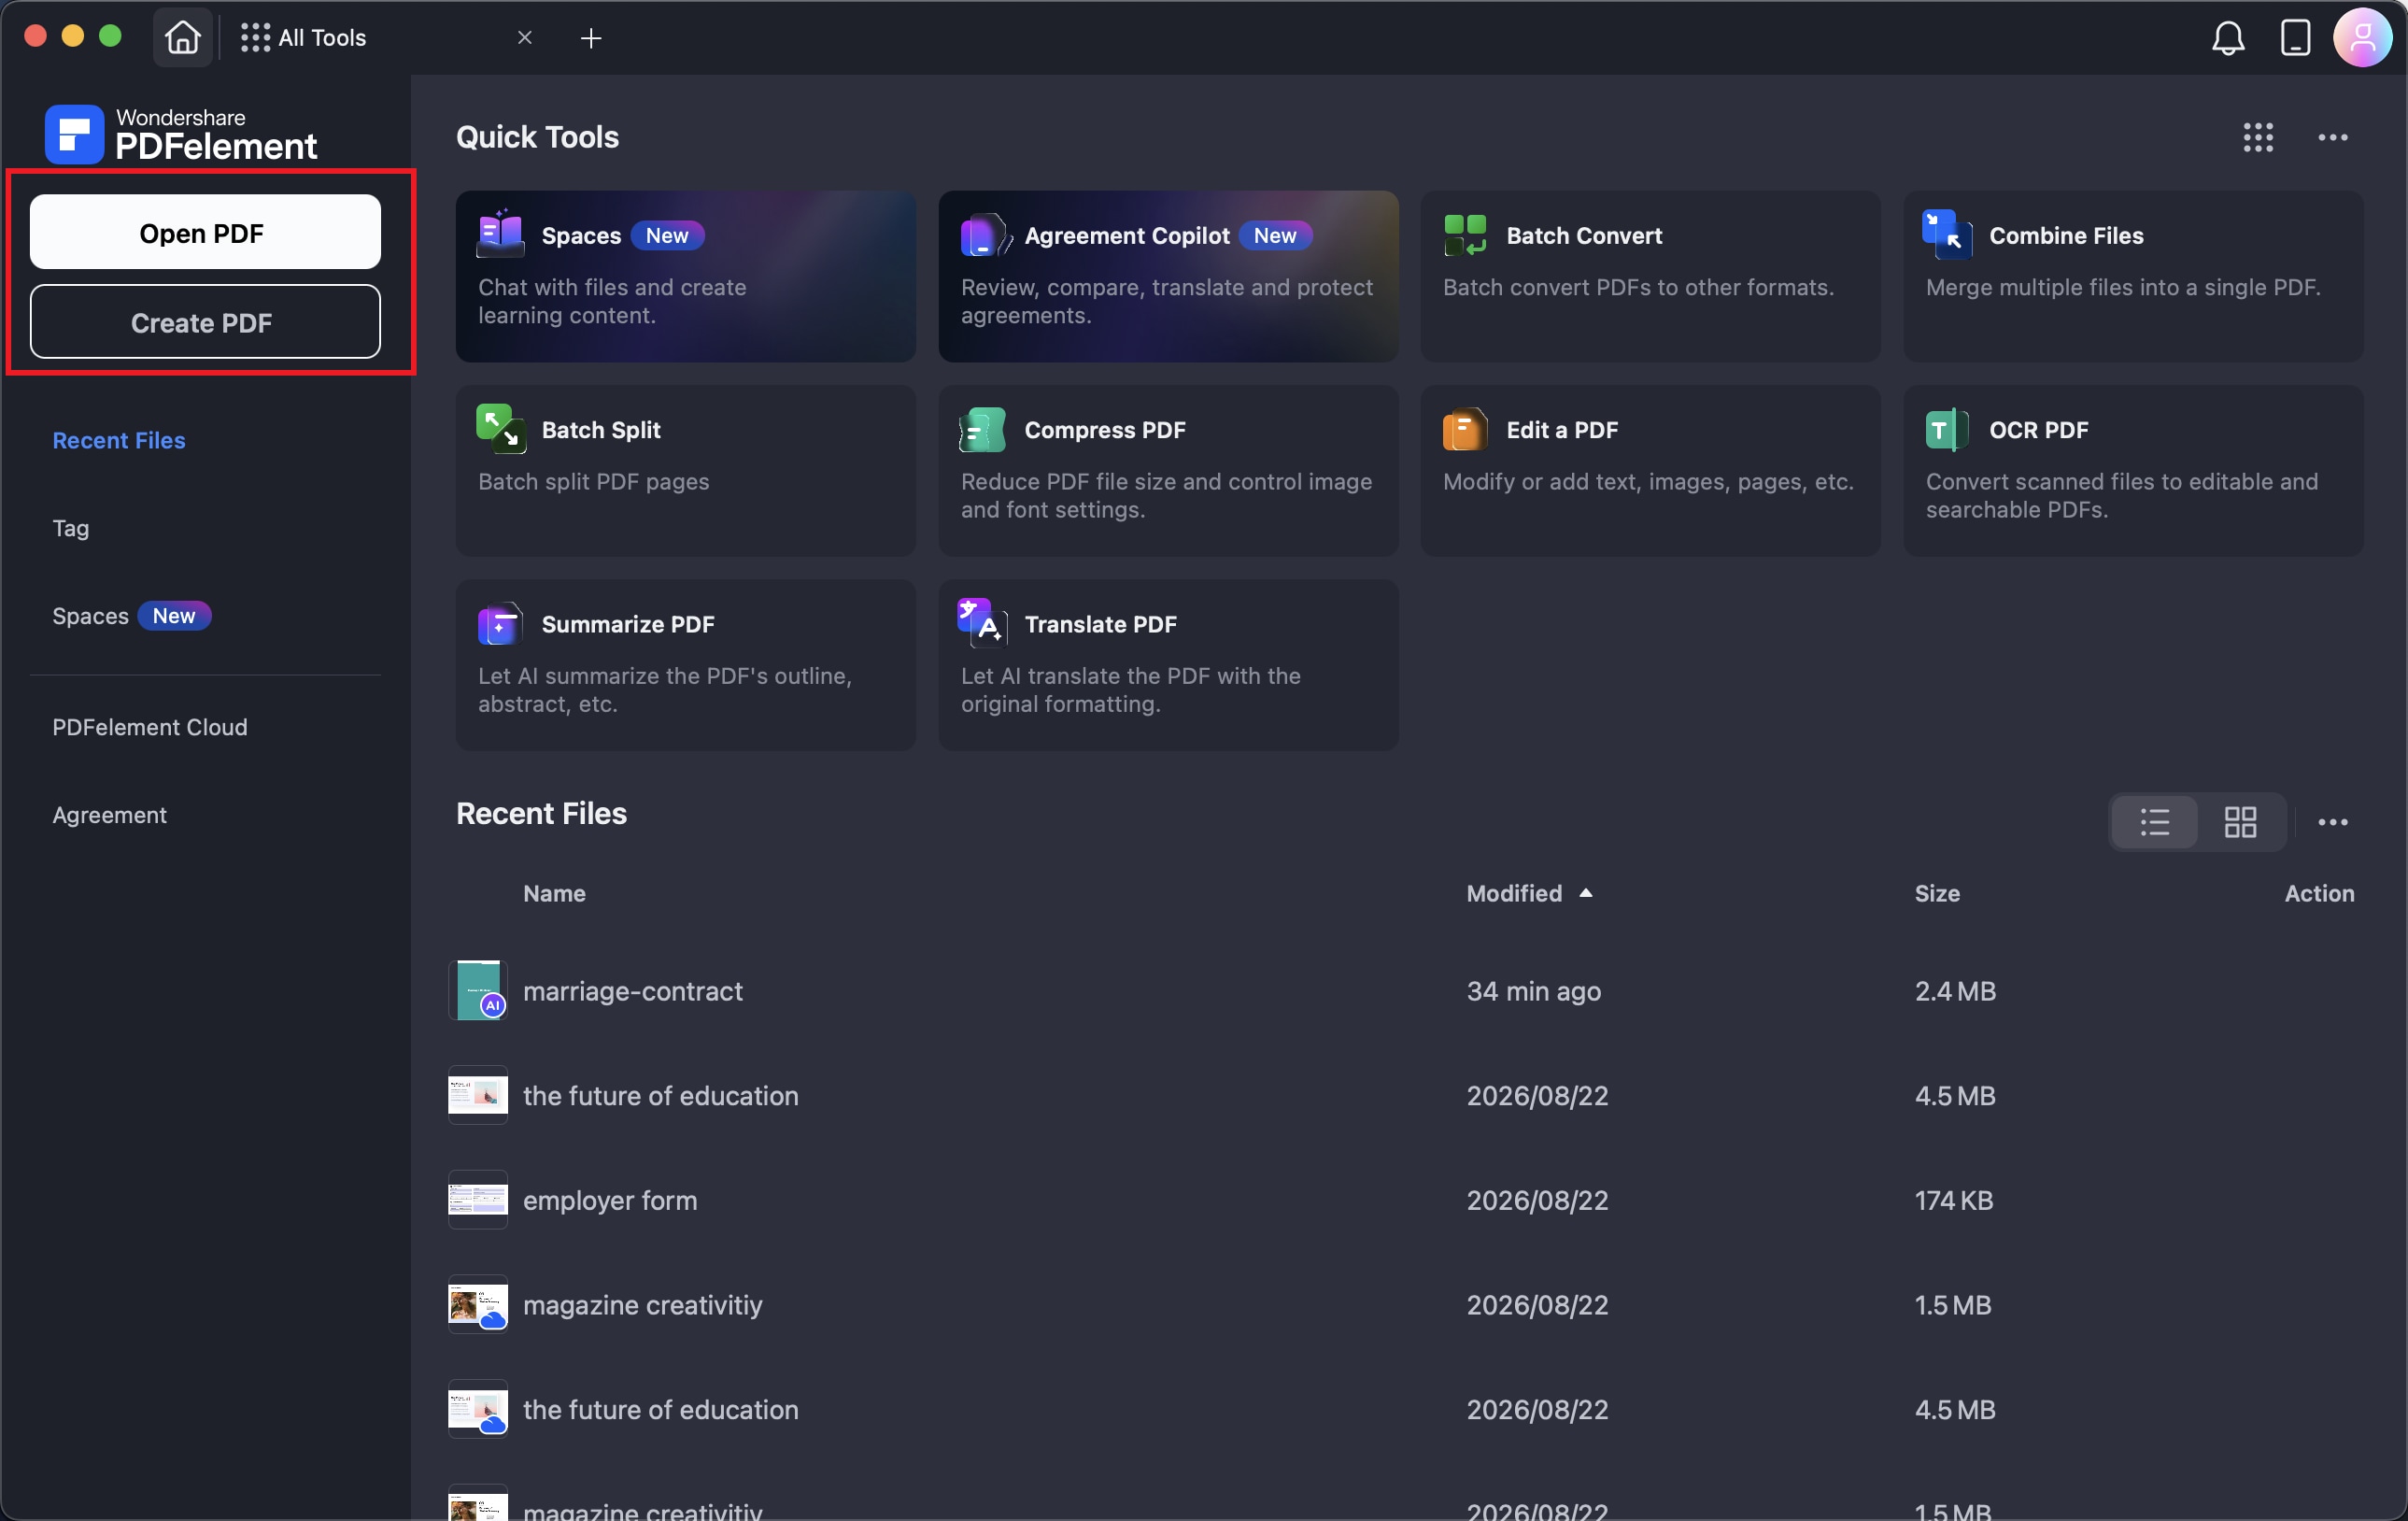Click the '34 min ago' modified cell
This screenshot has width=2408, height=1521.
click(1533, 991)
